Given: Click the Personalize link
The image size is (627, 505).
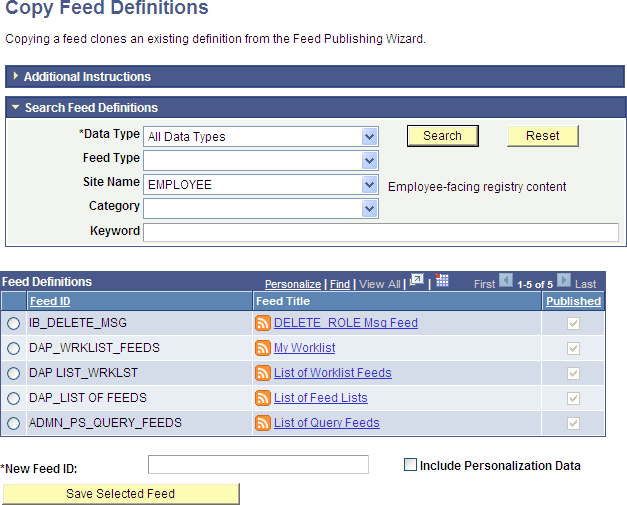Looking at the screenshot, I should click(x=293, y=284).
